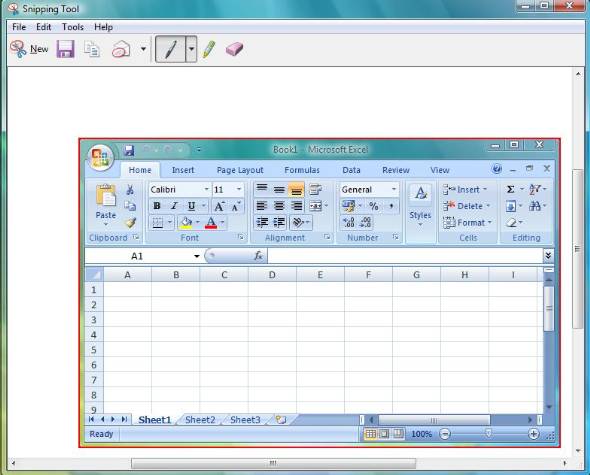This screenshot has width=590, height=475.
Task: Click the Align Text Right icon
Action: (296, 206)
